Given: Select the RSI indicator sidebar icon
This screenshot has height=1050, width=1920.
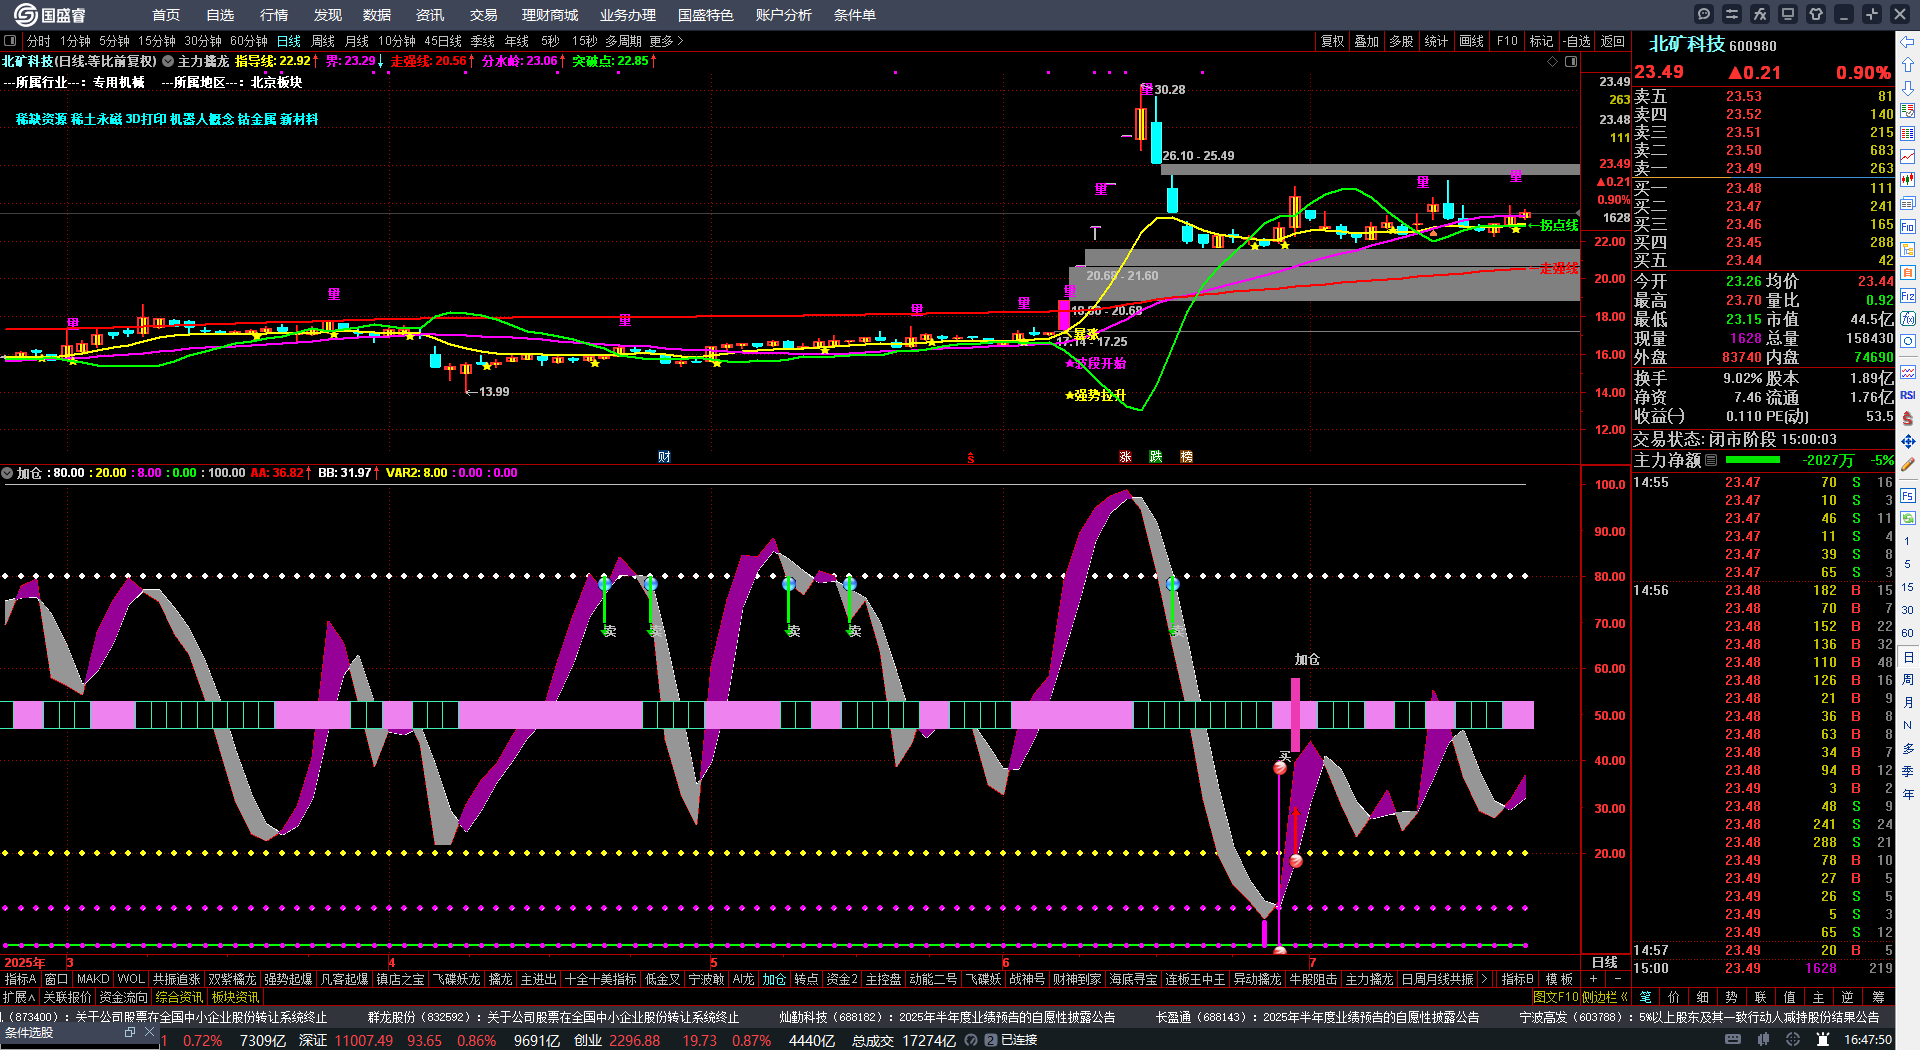Looking at the screenshot, I should point(1908,395).
